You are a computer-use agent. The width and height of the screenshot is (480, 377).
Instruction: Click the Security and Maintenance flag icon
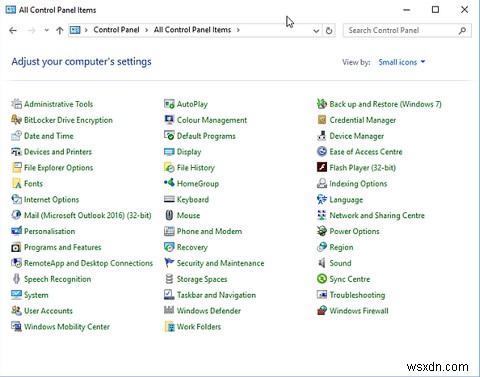(x=169, y=263)
